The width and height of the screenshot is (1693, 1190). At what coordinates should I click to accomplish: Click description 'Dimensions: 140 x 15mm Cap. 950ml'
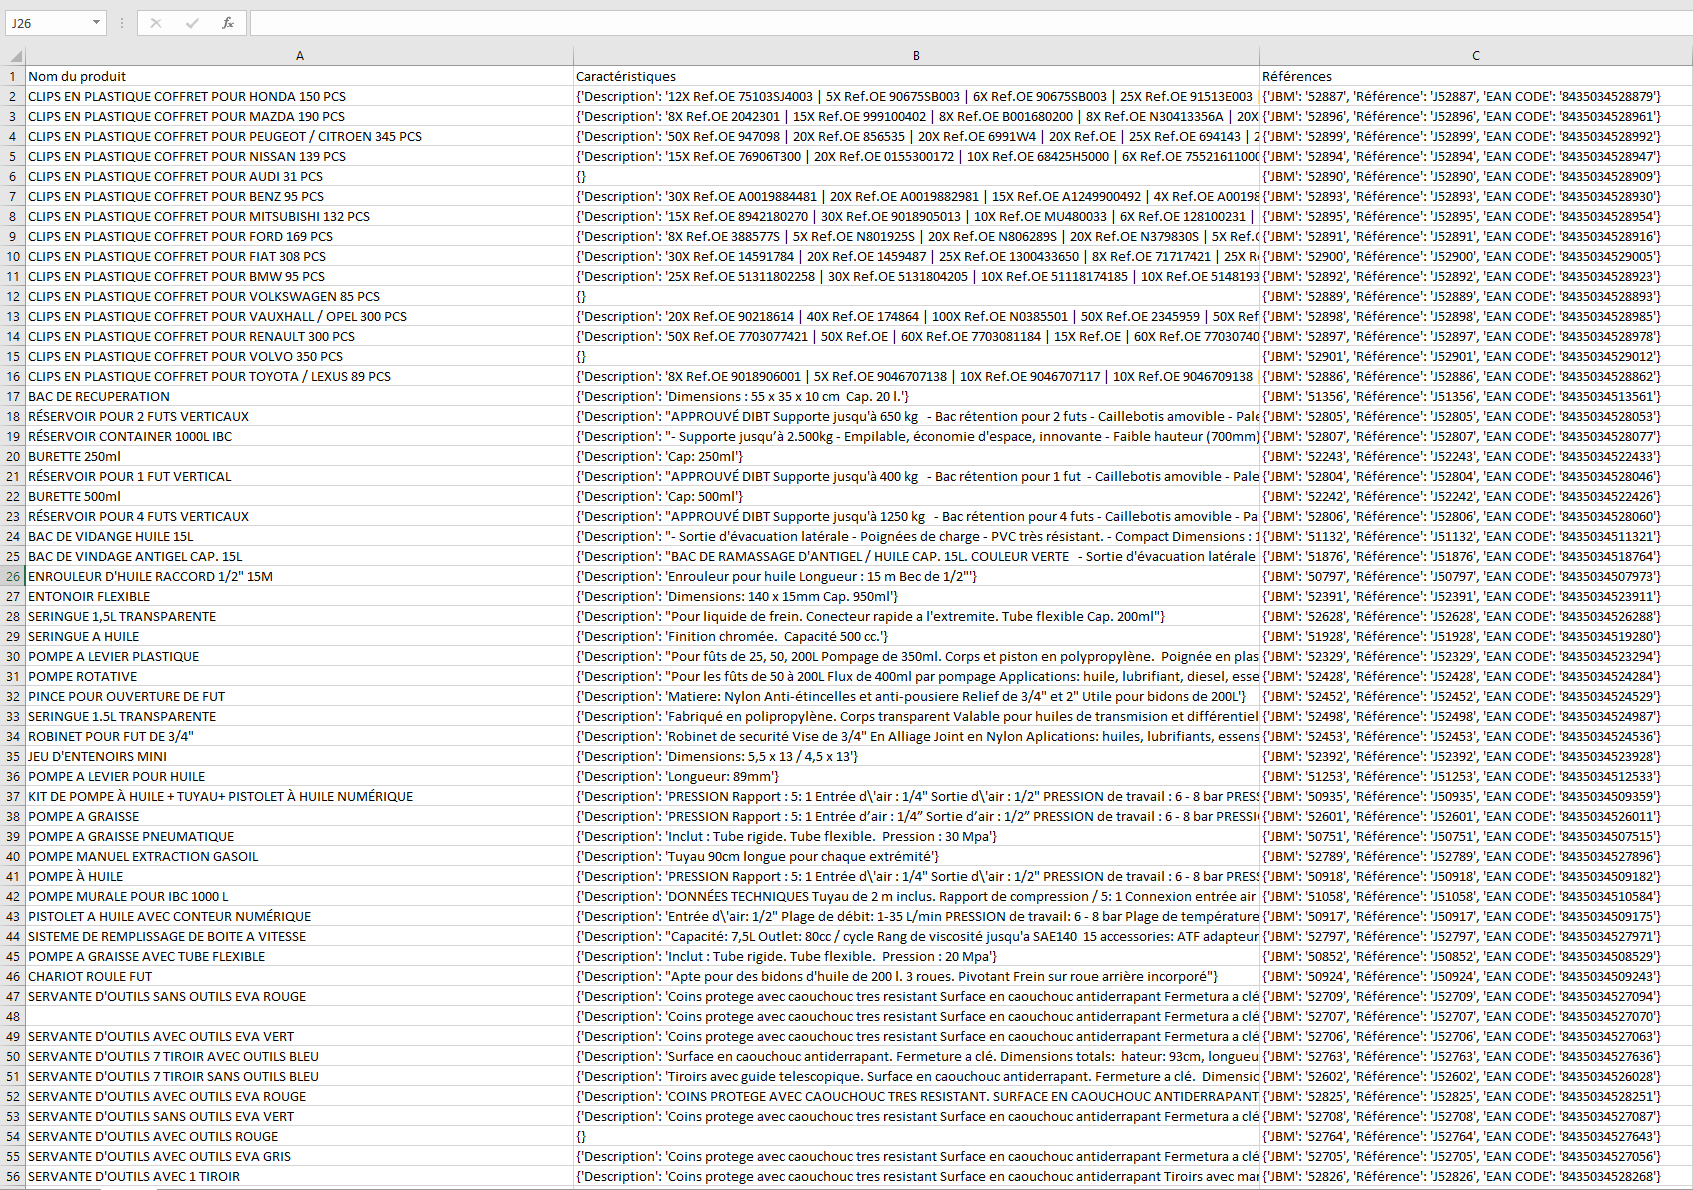tap(916, 596)
